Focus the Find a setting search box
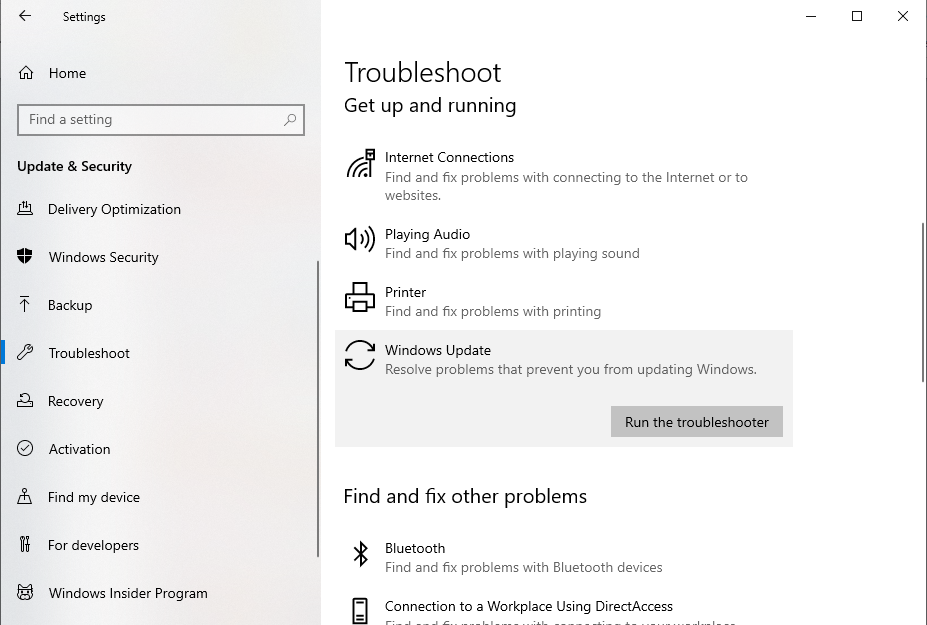 point(161,119)
